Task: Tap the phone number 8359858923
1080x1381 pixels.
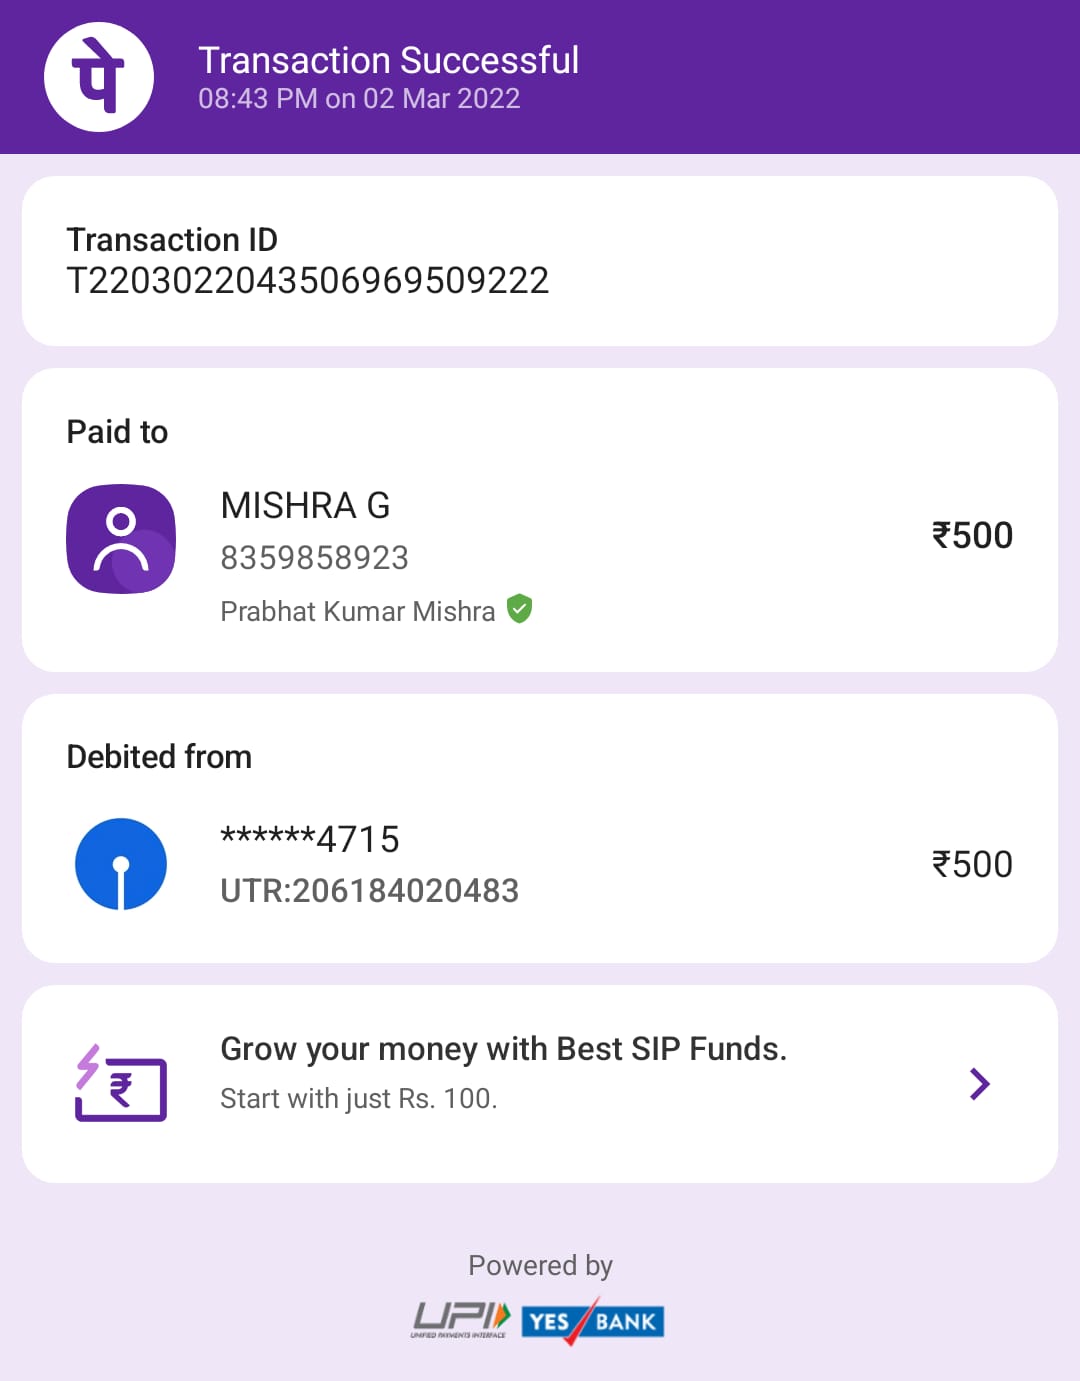Action: pyautogui.click(x=314, y=558)
